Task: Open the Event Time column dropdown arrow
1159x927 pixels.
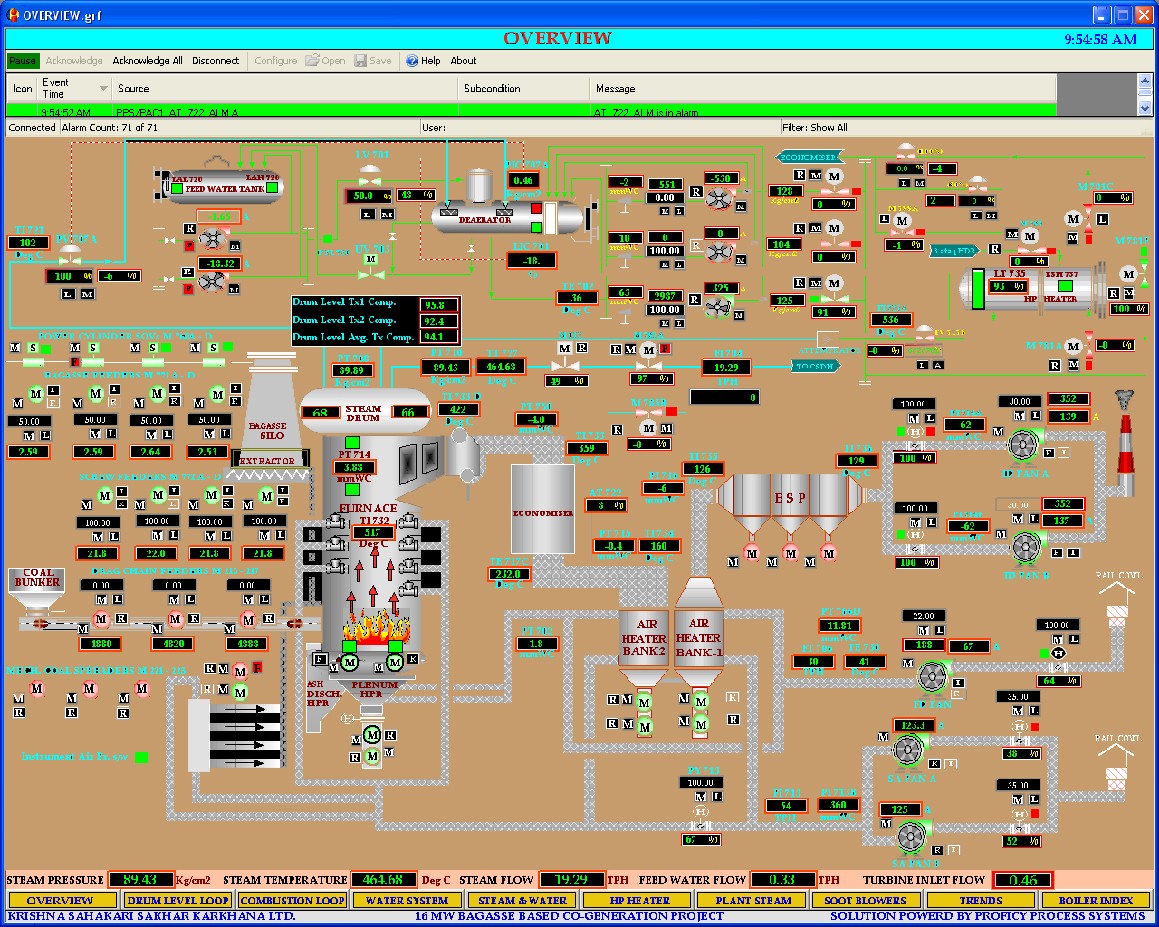Action: [103, 89]
